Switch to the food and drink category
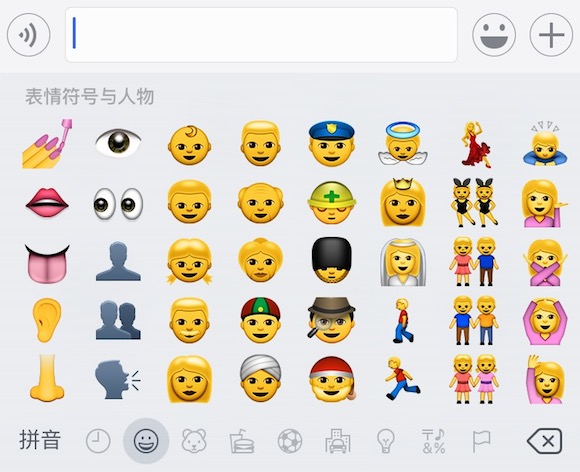Screen dimensions: 580x472 (242, 441)
